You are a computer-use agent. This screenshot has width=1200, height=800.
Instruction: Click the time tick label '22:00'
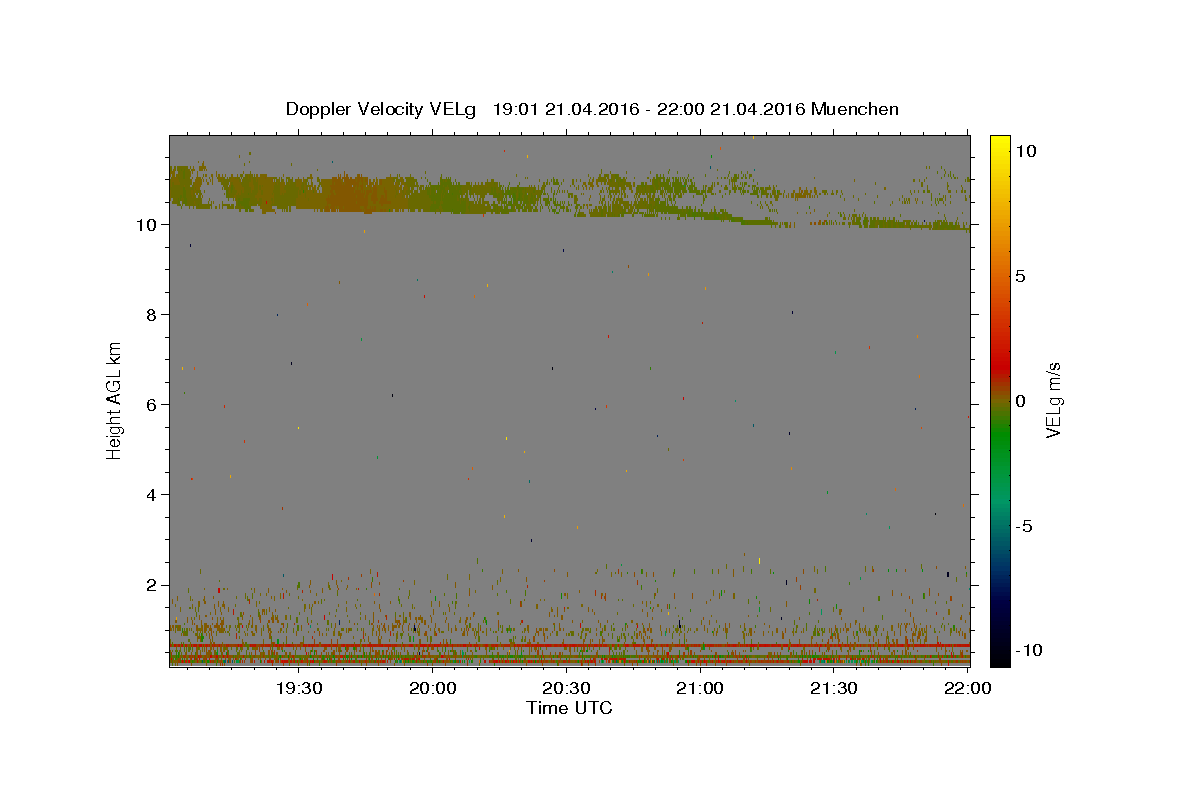click(x=967, y=688)
